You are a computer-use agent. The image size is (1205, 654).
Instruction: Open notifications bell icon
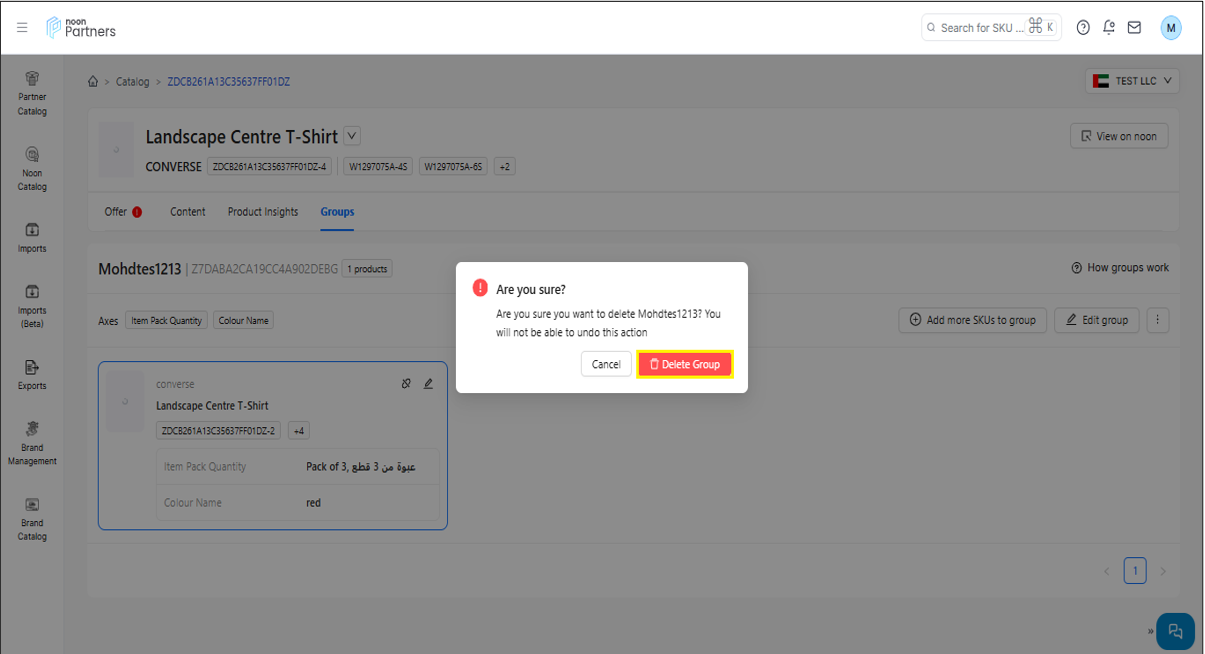(x=1109, y=28)
